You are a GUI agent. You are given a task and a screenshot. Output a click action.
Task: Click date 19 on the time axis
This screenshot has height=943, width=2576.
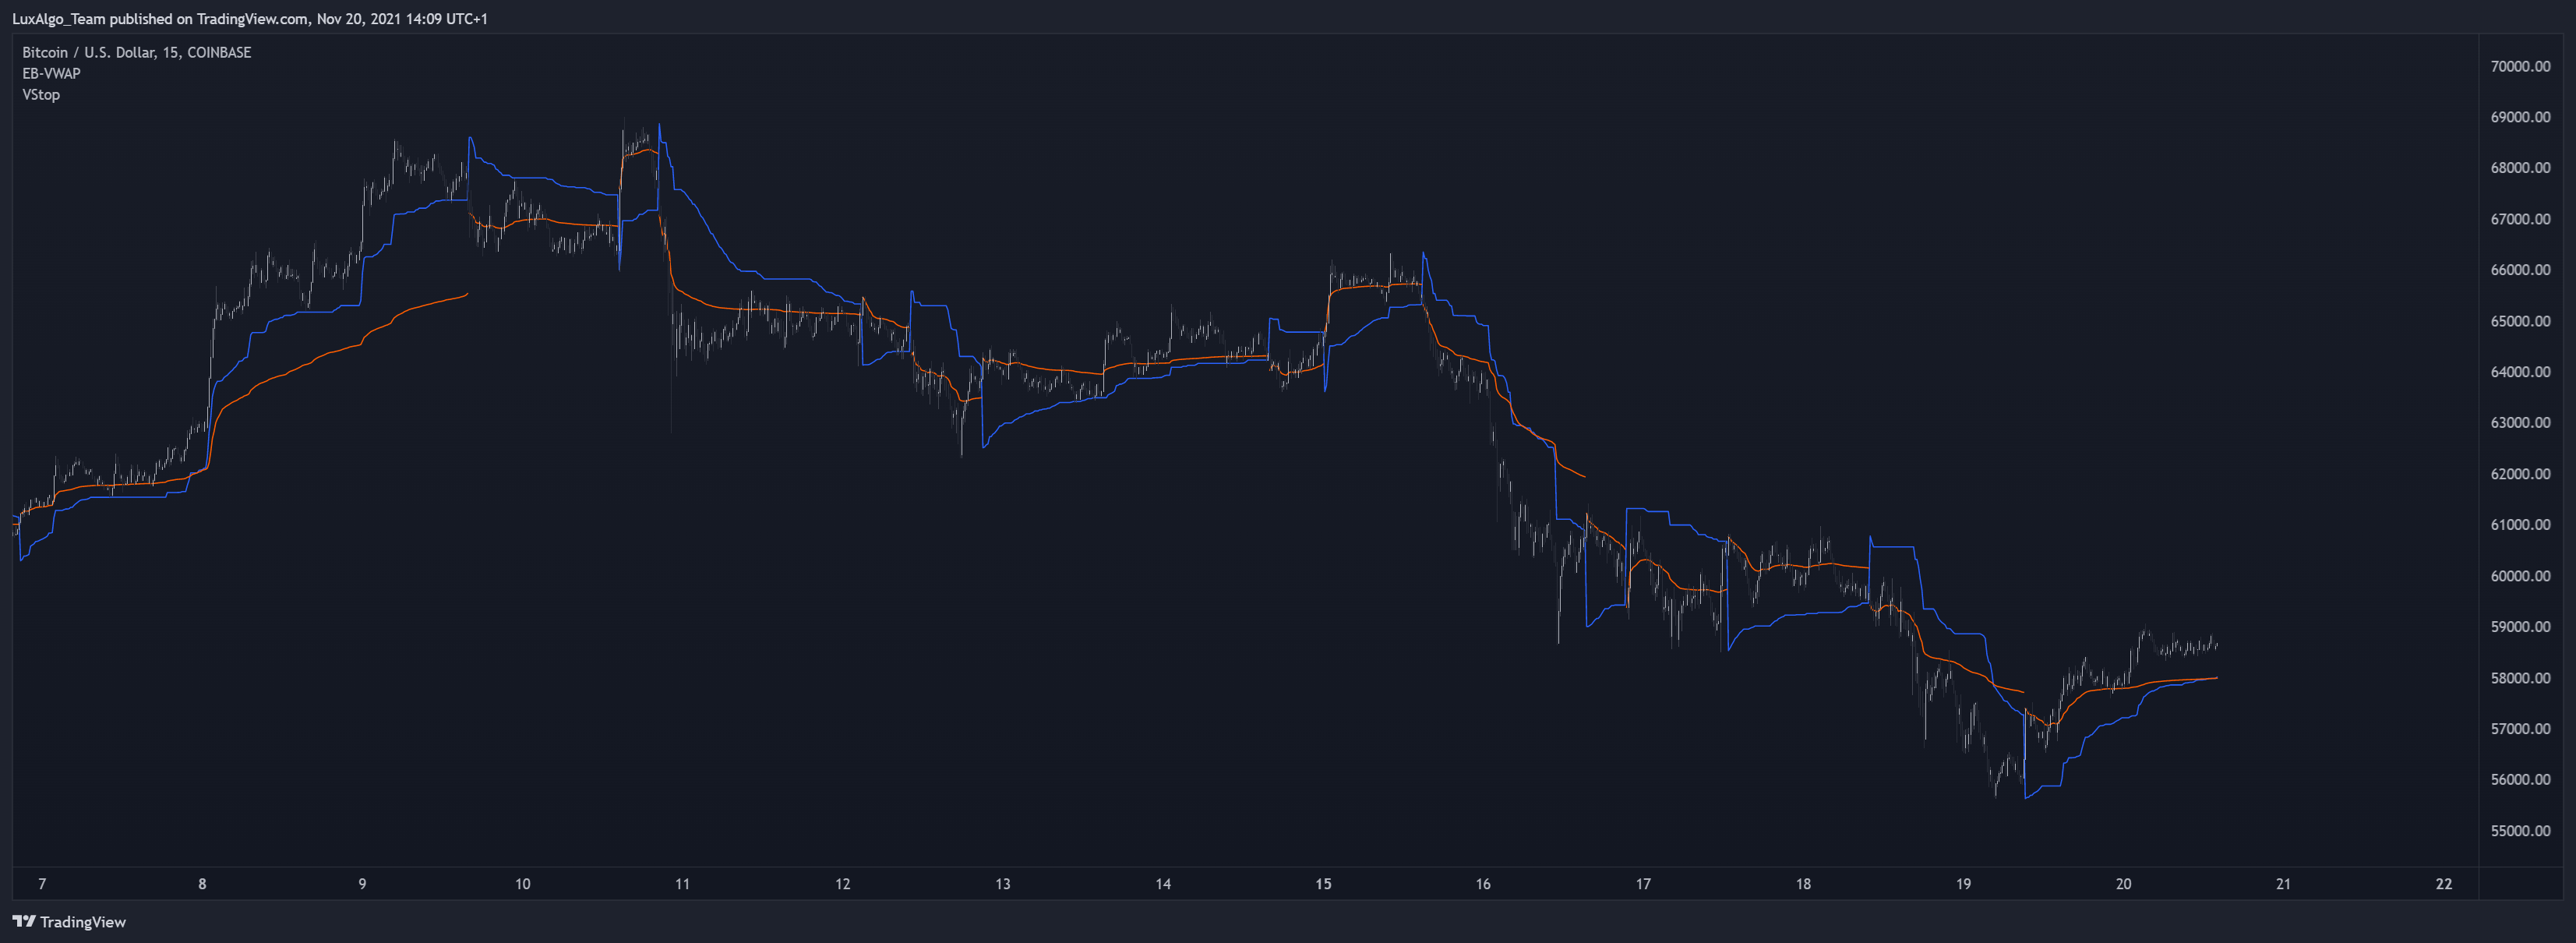click(1963, 884)
